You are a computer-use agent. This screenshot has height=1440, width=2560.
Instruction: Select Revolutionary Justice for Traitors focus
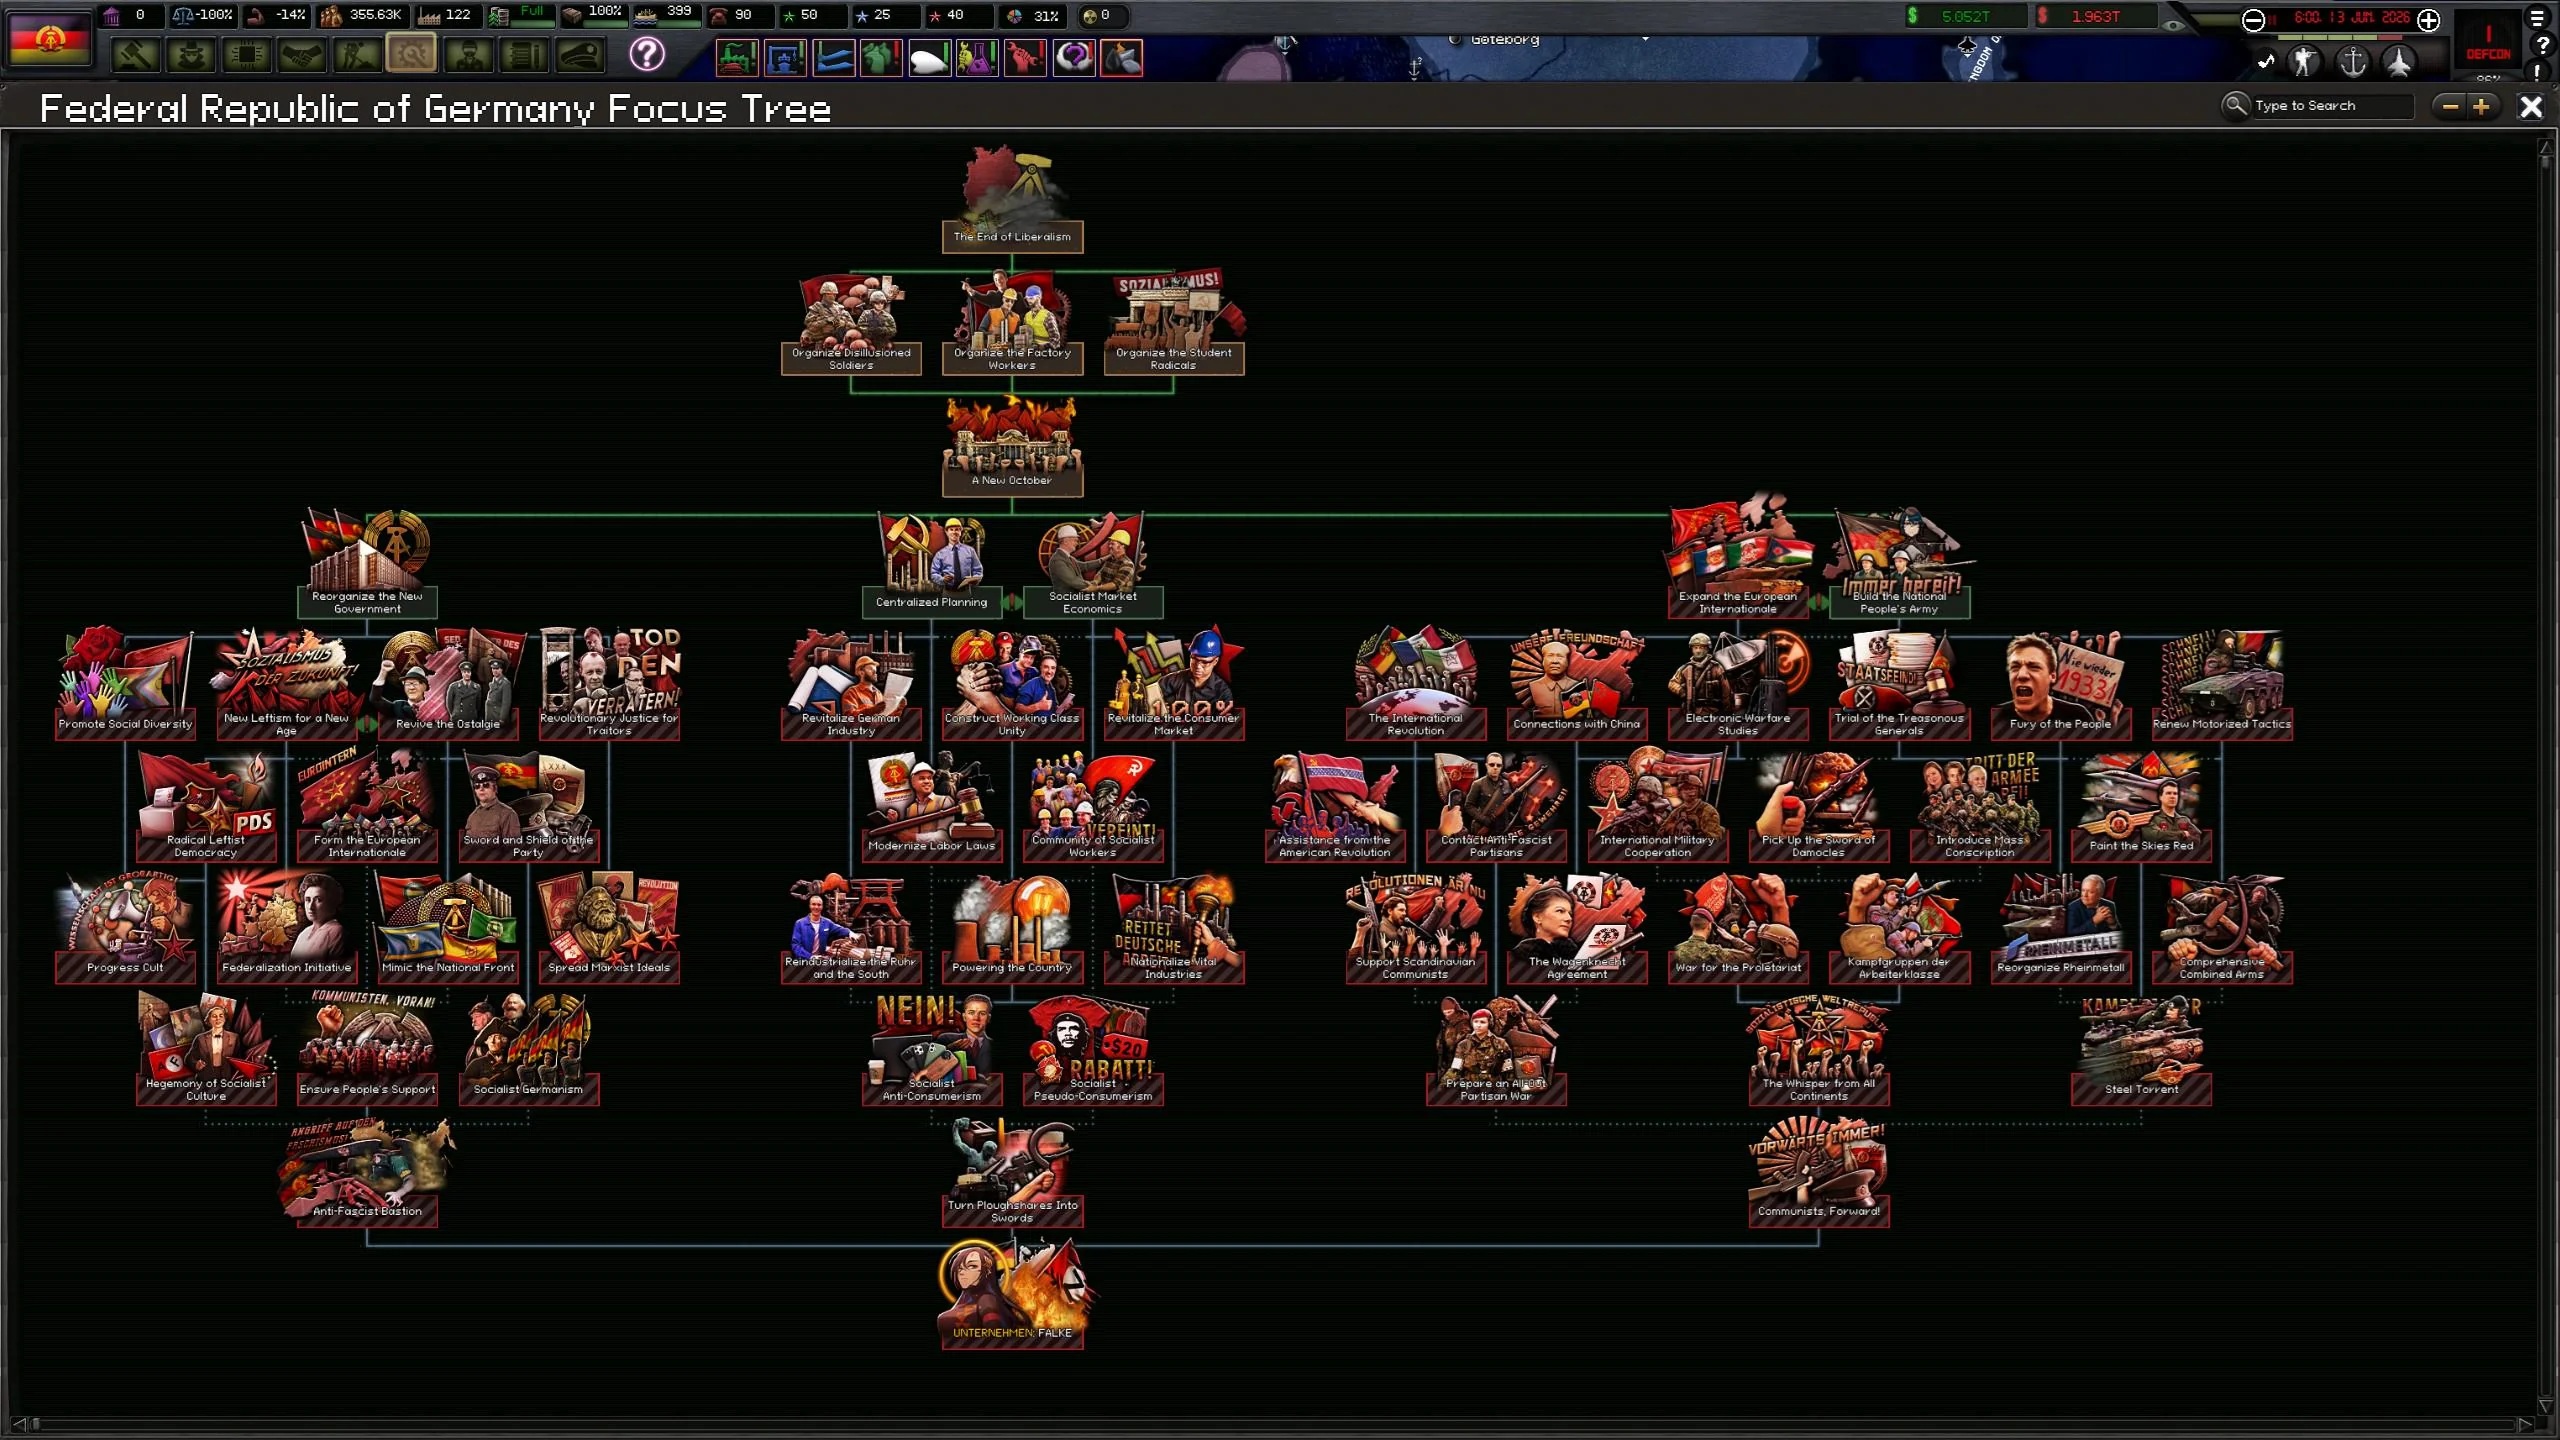609,686
